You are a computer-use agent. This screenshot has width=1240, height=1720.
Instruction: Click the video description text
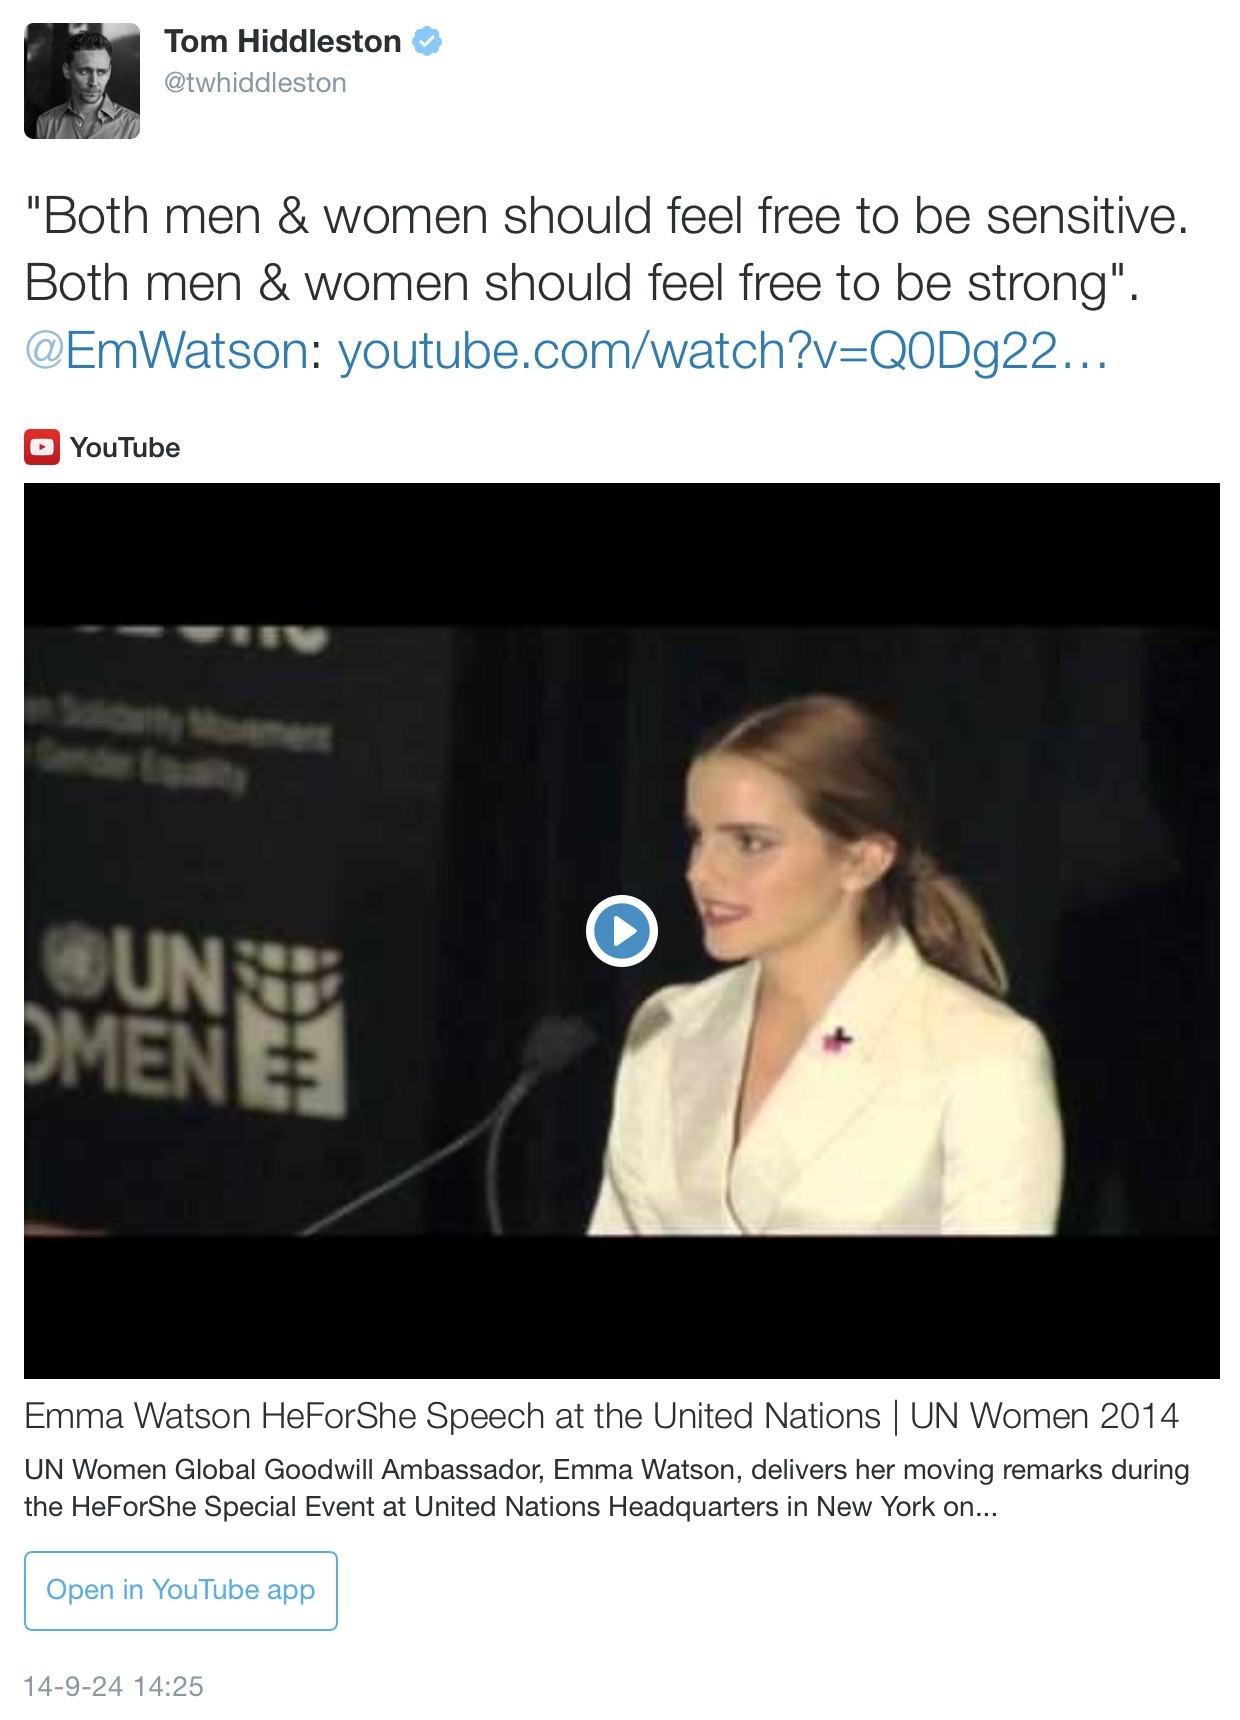click(607, 1488)
